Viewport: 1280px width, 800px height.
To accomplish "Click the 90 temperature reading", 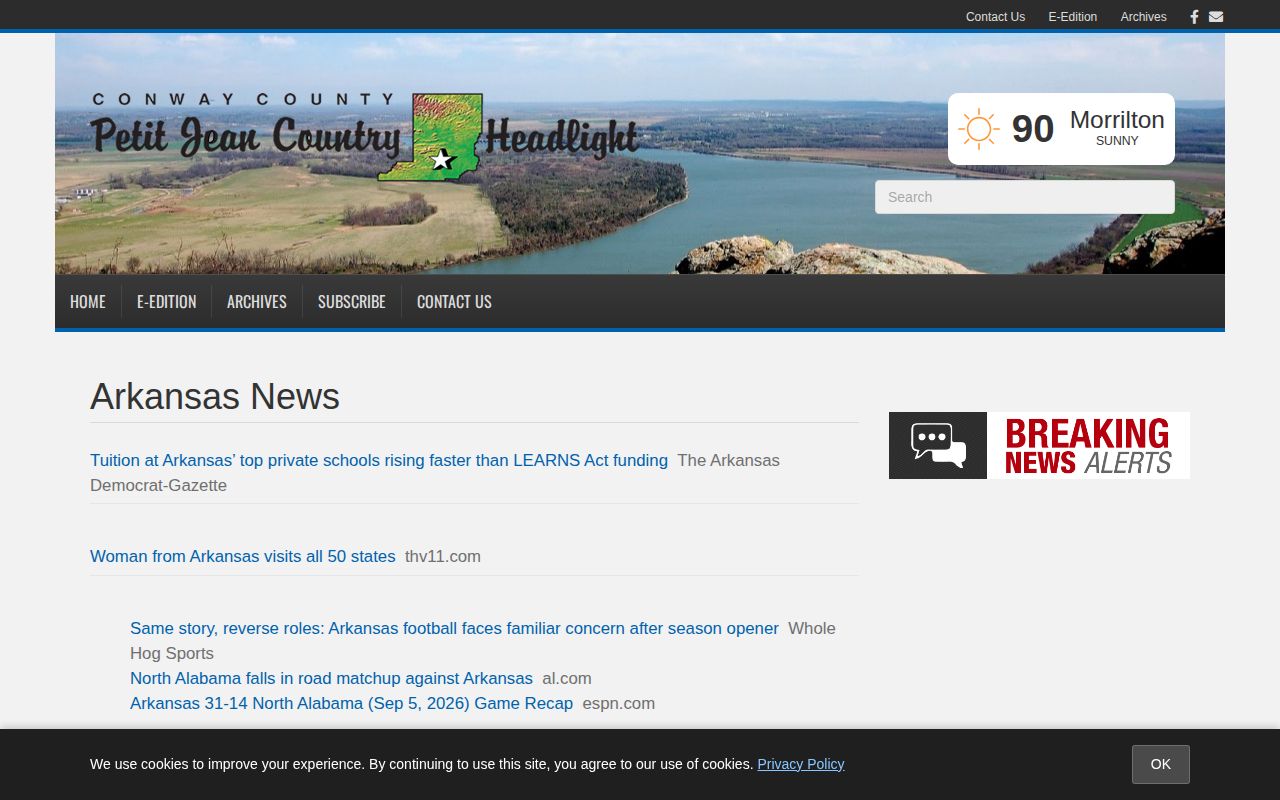I will click(x=1033, y=129).
